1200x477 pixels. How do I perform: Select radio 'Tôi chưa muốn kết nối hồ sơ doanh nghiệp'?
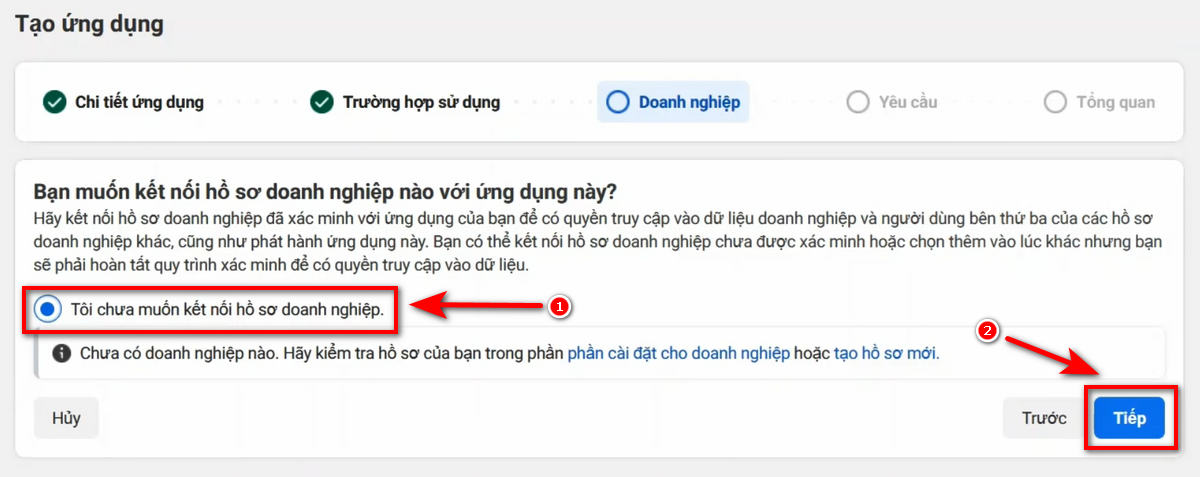(x=47, y=309)
